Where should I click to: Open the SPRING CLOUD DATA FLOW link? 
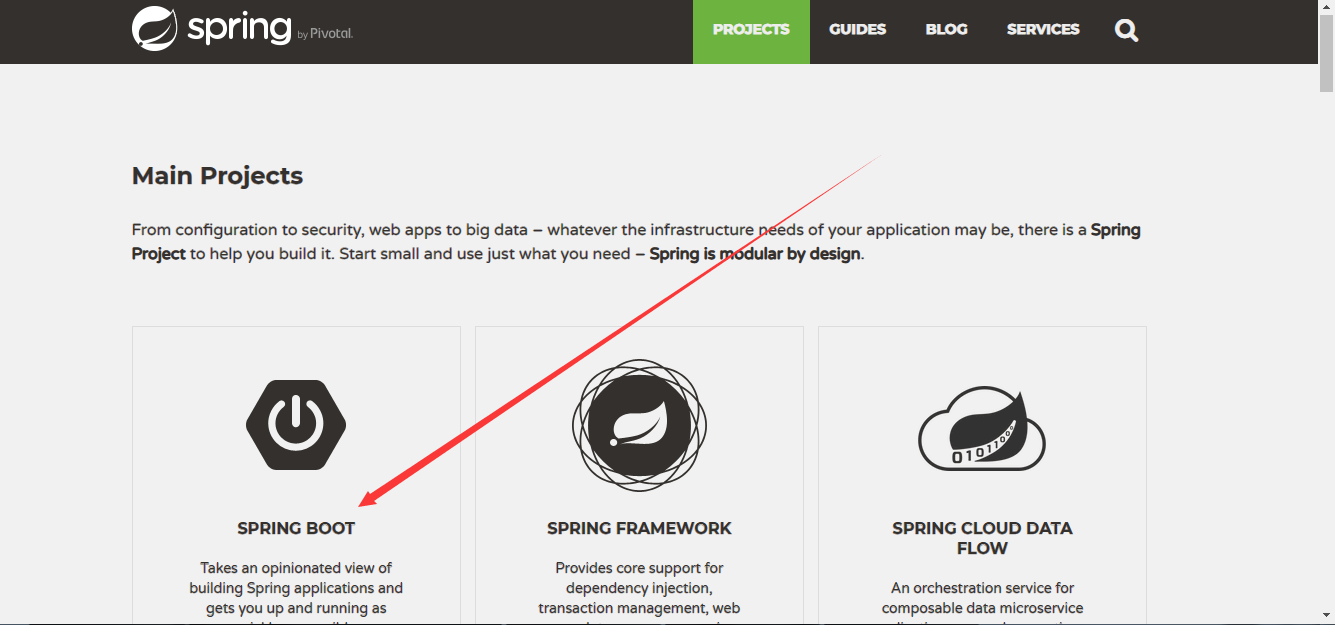click(982, 538)
